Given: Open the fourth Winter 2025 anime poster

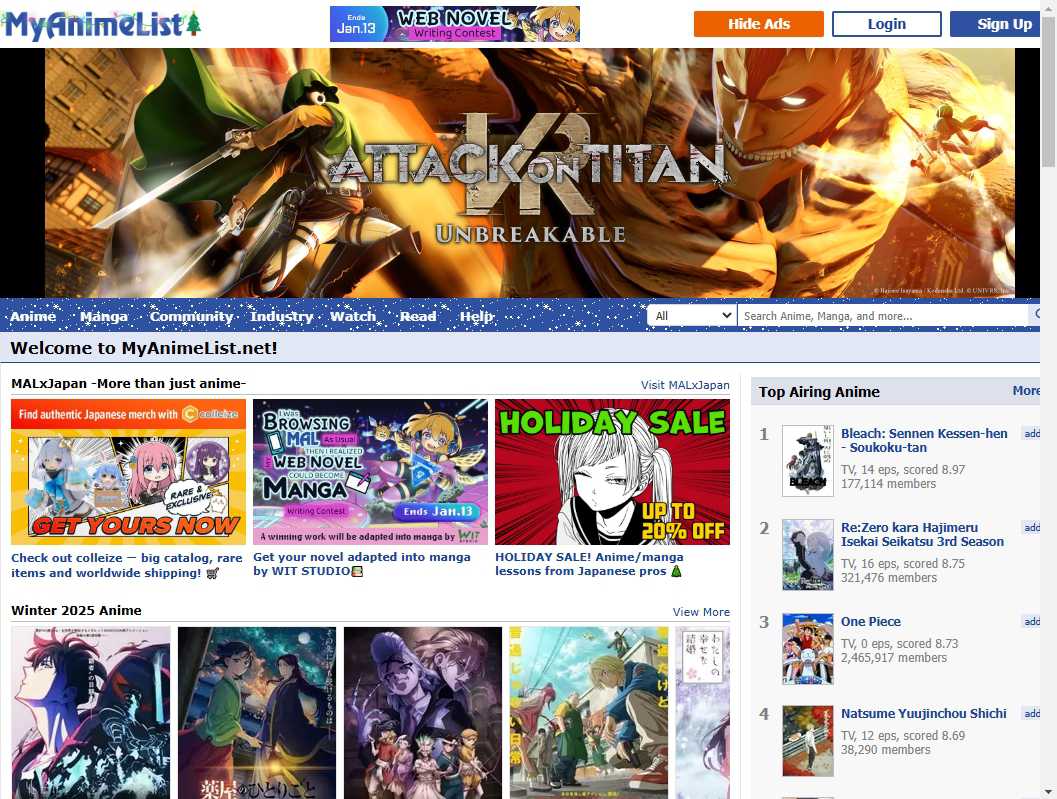Looking at the screenshot, I should (588, 713).
